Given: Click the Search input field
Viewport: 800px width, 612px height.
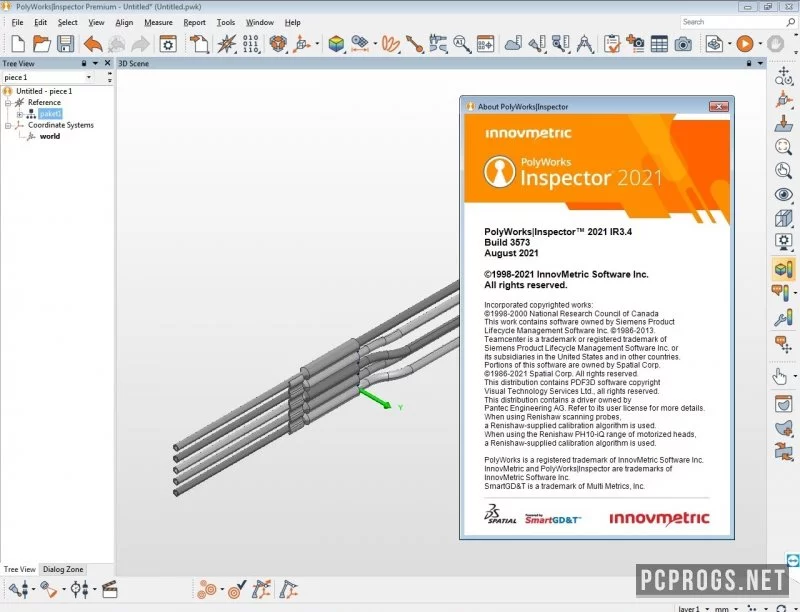Looking at the screenshot, I should pyautogui.click(x=732, y=22).
